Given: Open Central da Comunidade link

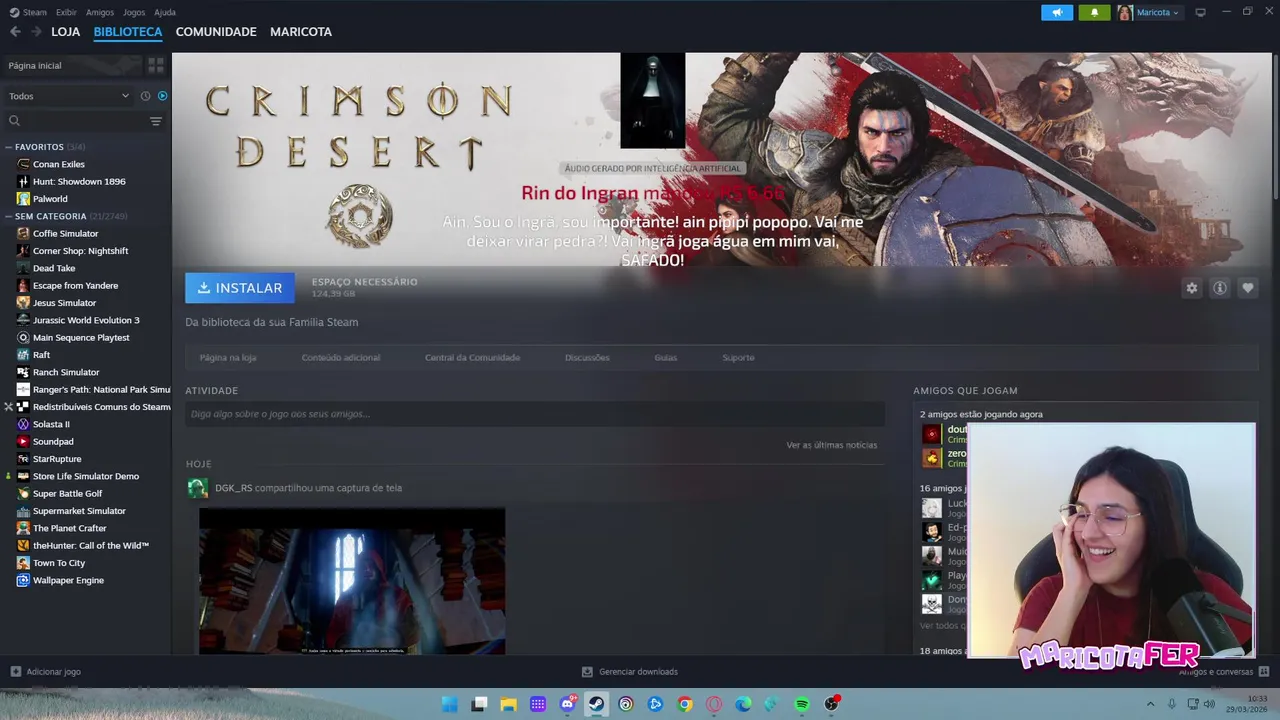Looking at the screenshot, I should tap(472, 358).
